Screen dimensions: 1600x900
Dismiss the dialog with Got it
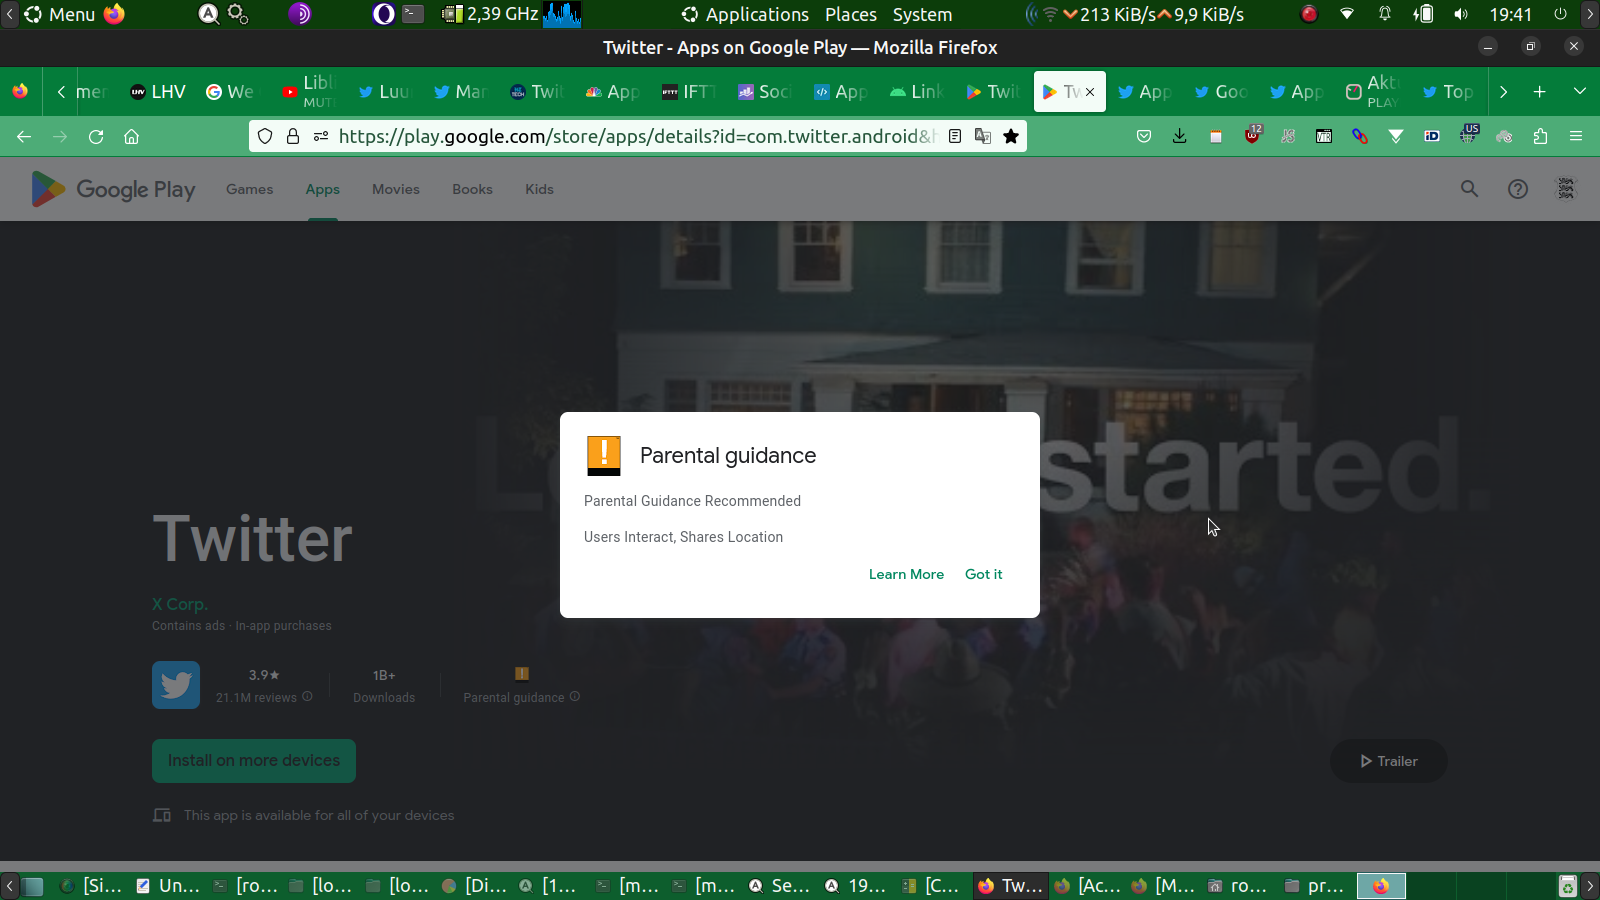tap(983, 574)
